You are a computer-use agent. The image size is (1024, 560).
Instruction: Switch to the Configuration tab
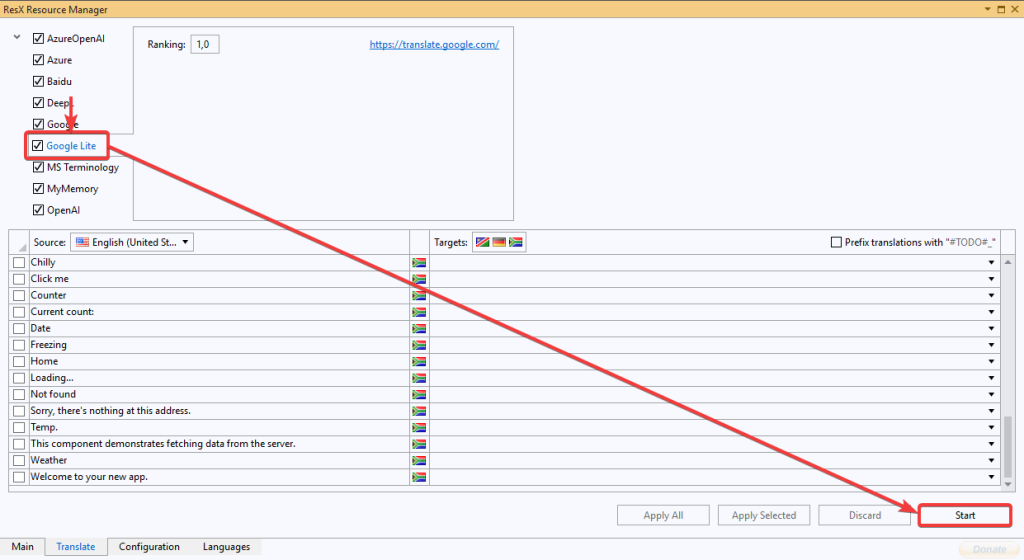click(149, 547)
